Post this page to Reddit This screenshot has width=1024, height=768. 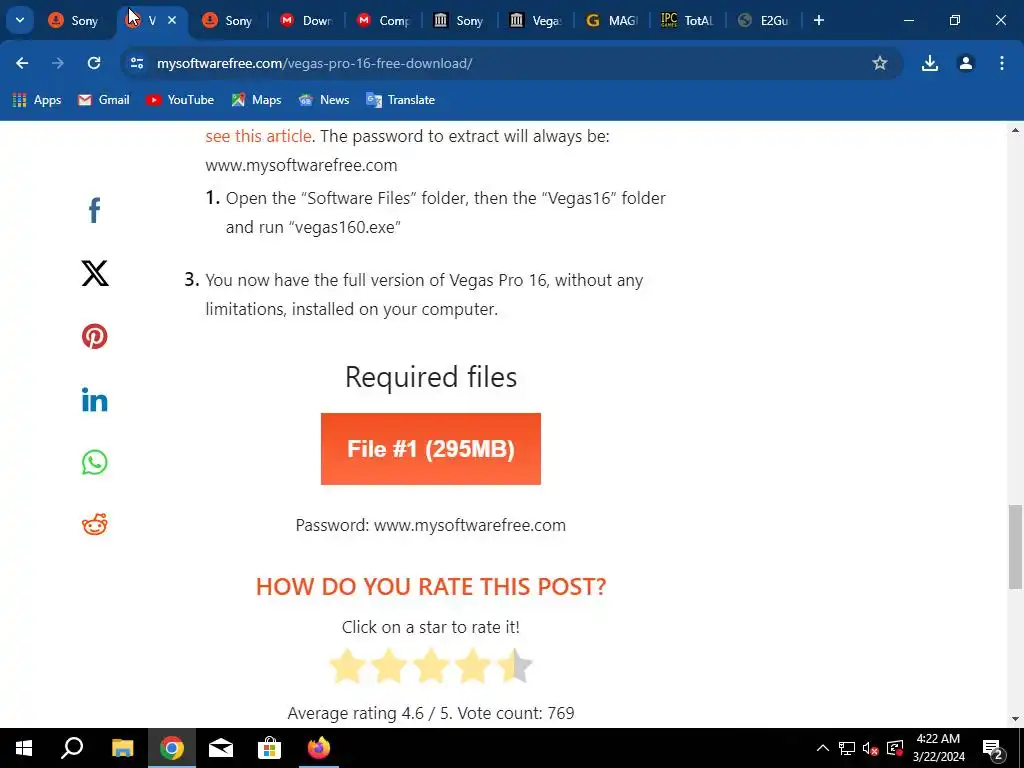[95, 524]
